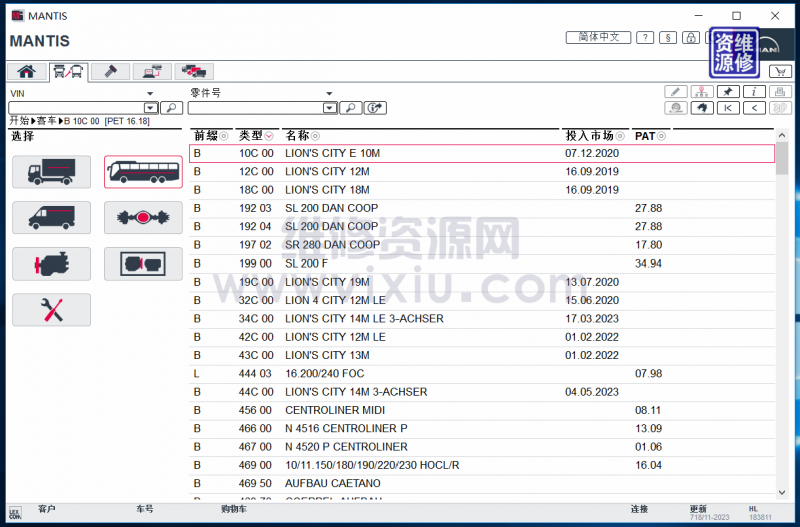Select the van category icon
The height and width of the screenshot is (527, 800).
(x=52, y=218)
